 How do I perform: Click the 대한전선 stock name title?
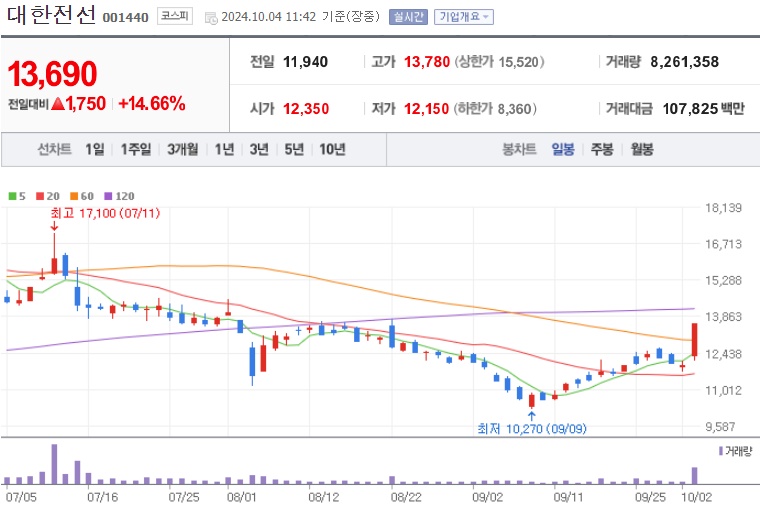[x=51, y=15]
